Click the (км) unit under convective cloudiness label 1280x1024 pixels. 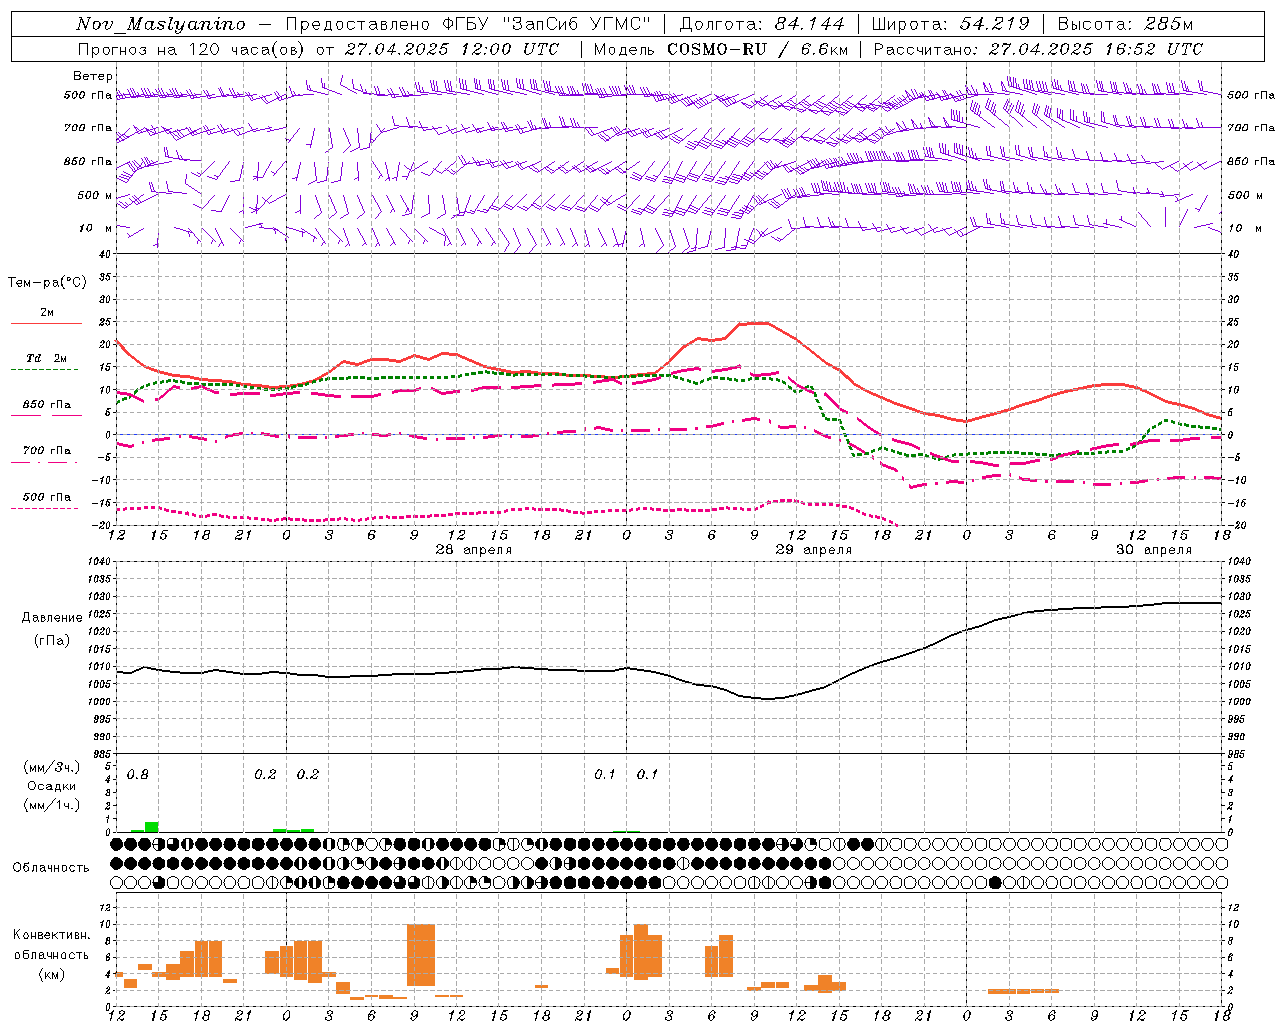click(52, 973)
